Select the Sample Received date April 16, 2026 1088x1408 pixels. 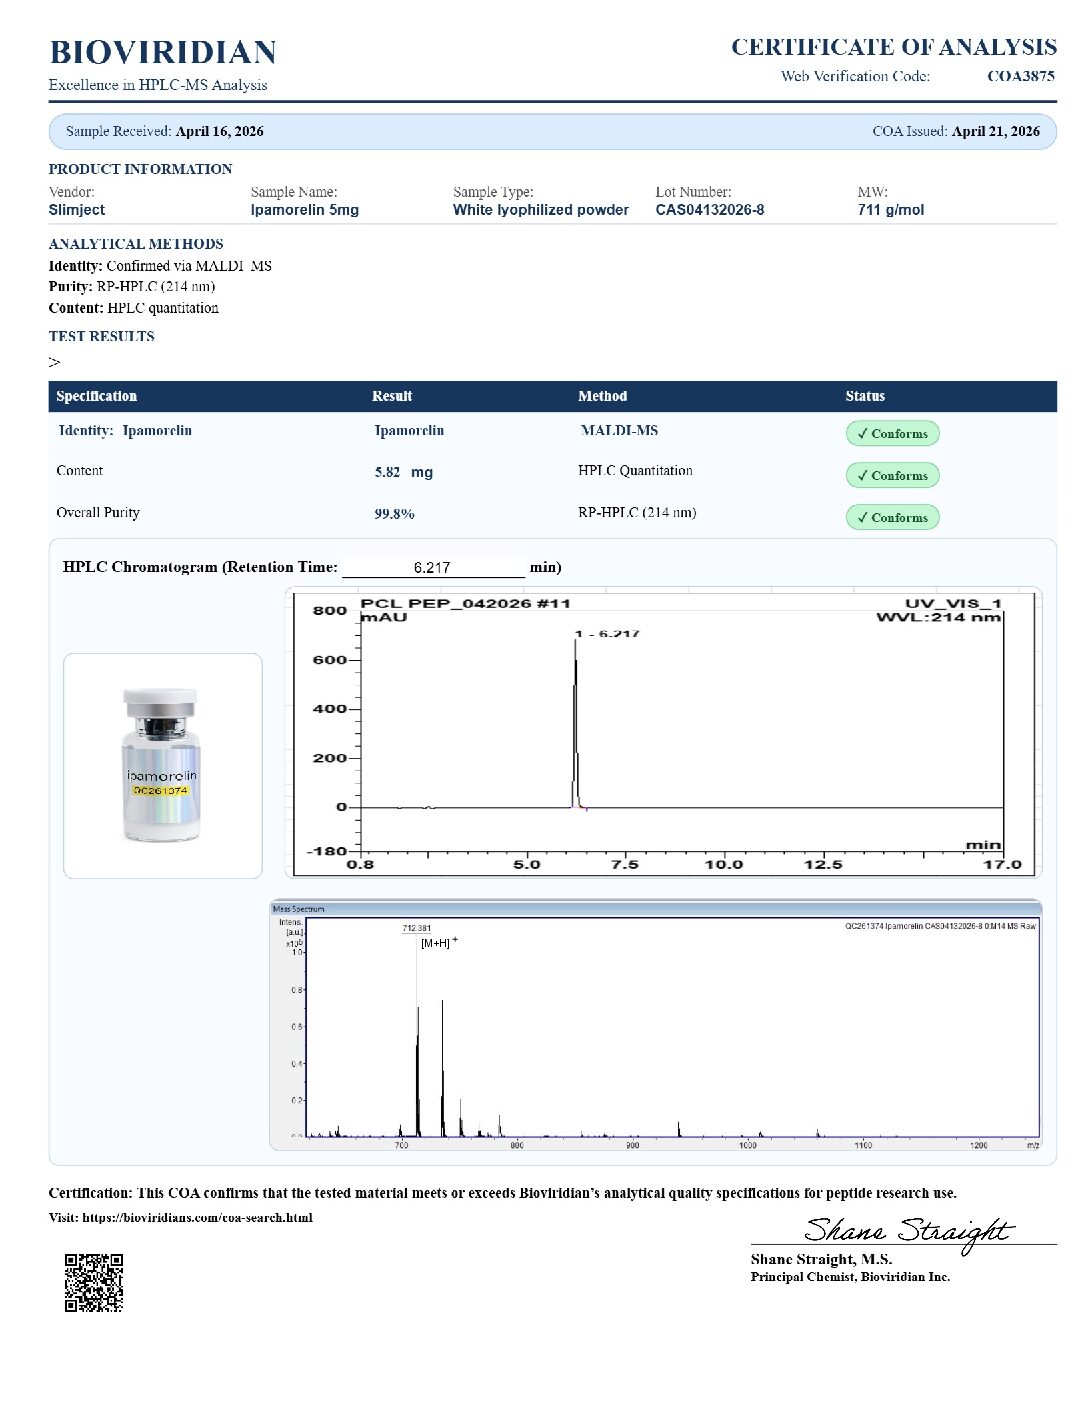tap(220, 131)
